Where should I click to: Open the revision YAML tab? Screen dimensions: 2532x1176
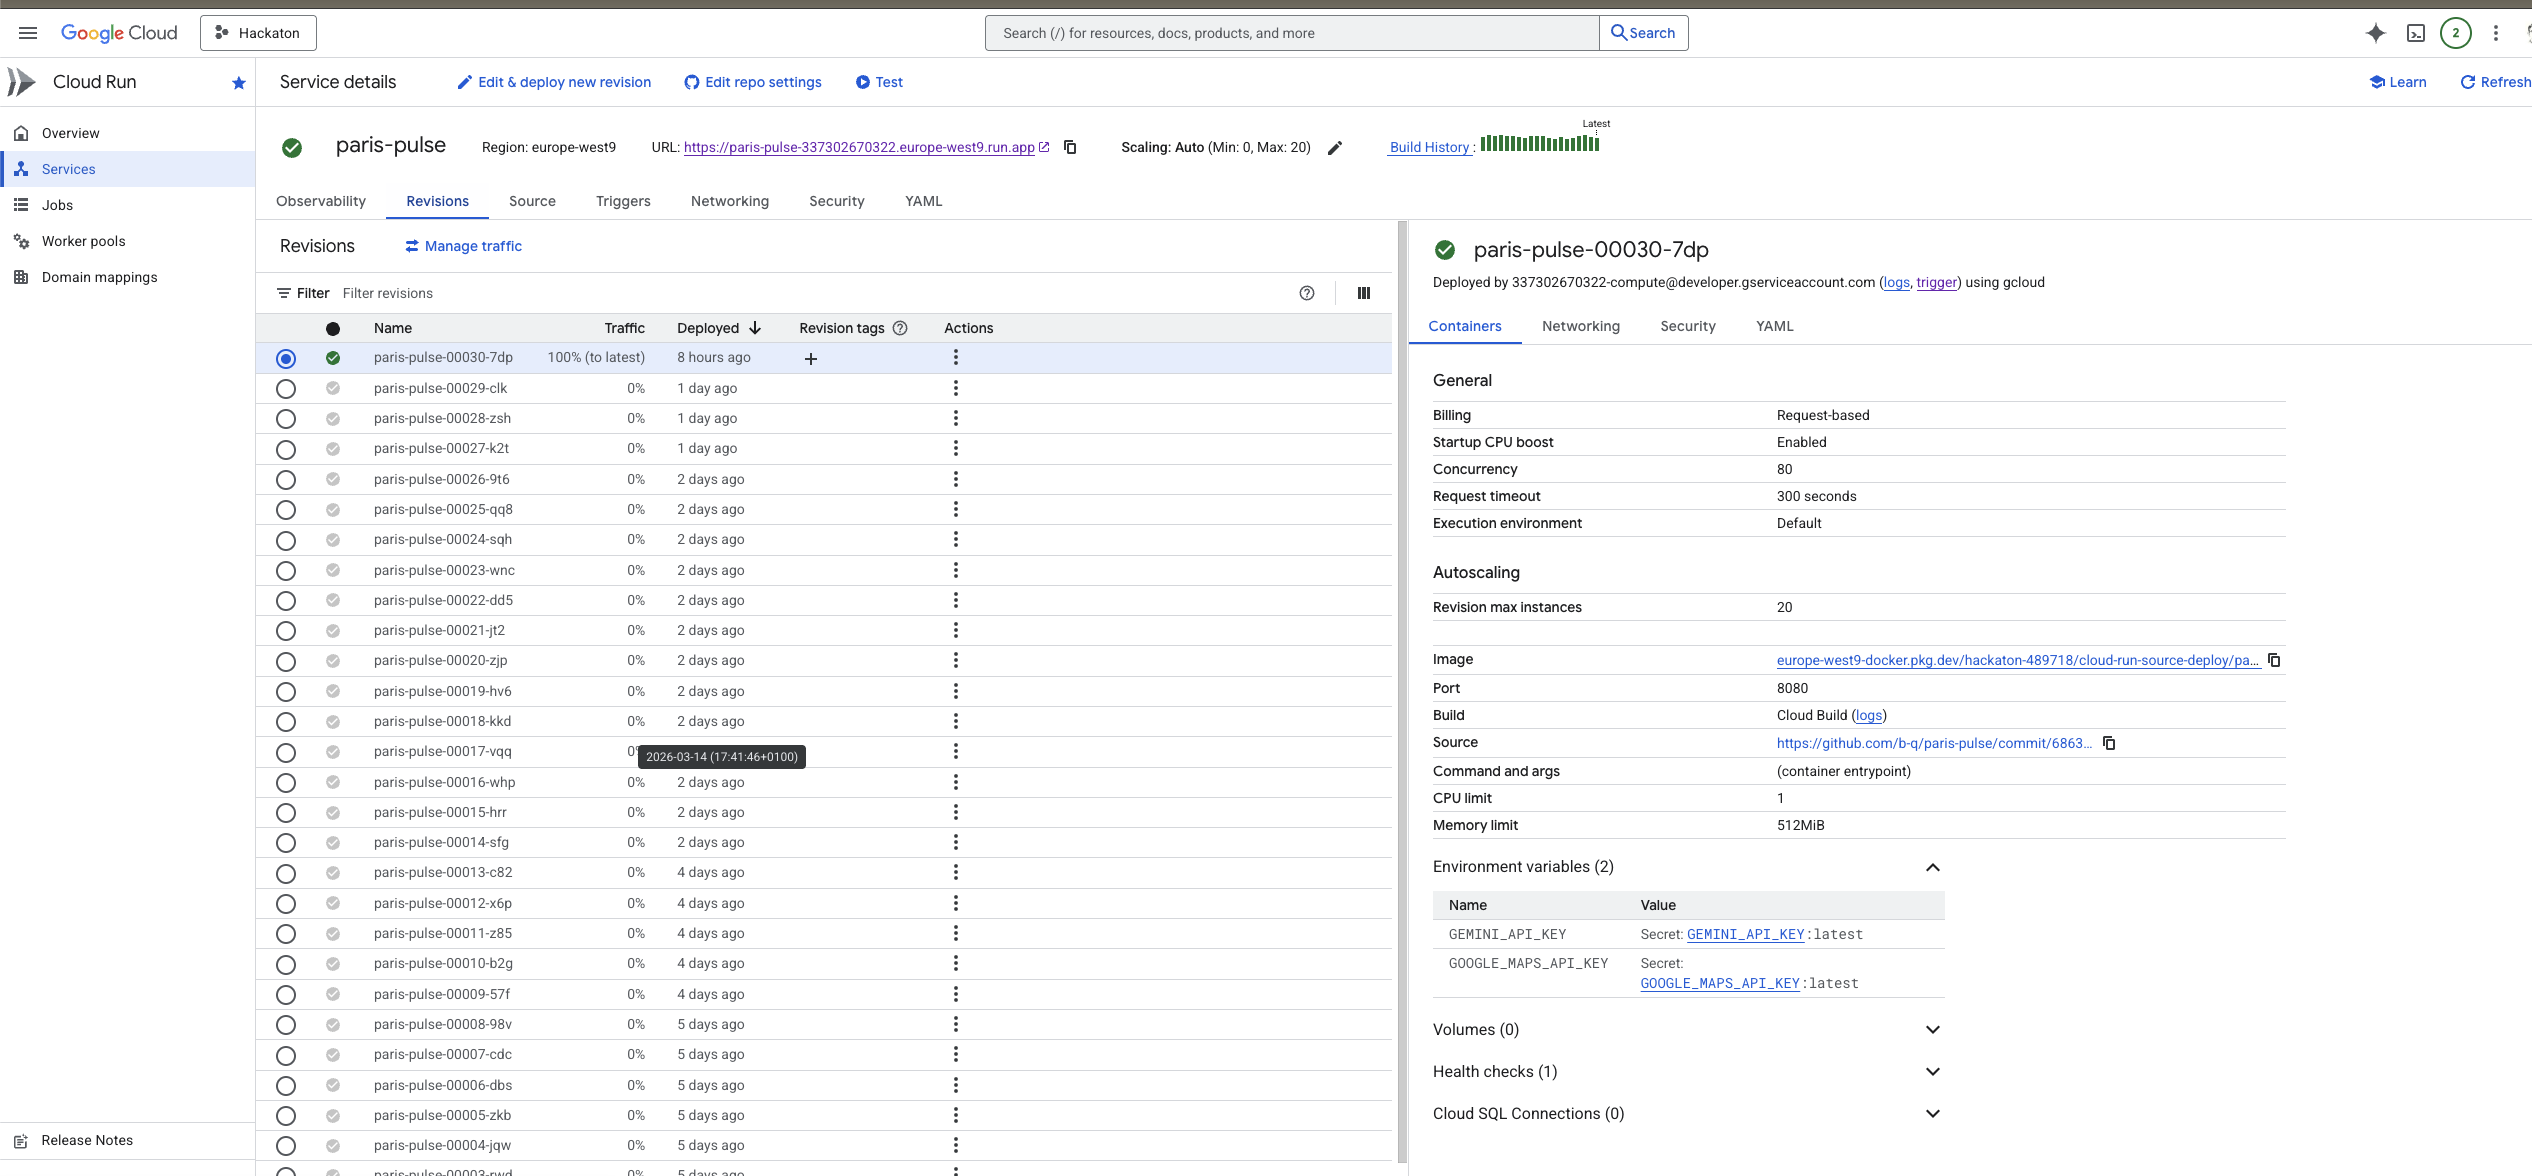pos(1774,326)
